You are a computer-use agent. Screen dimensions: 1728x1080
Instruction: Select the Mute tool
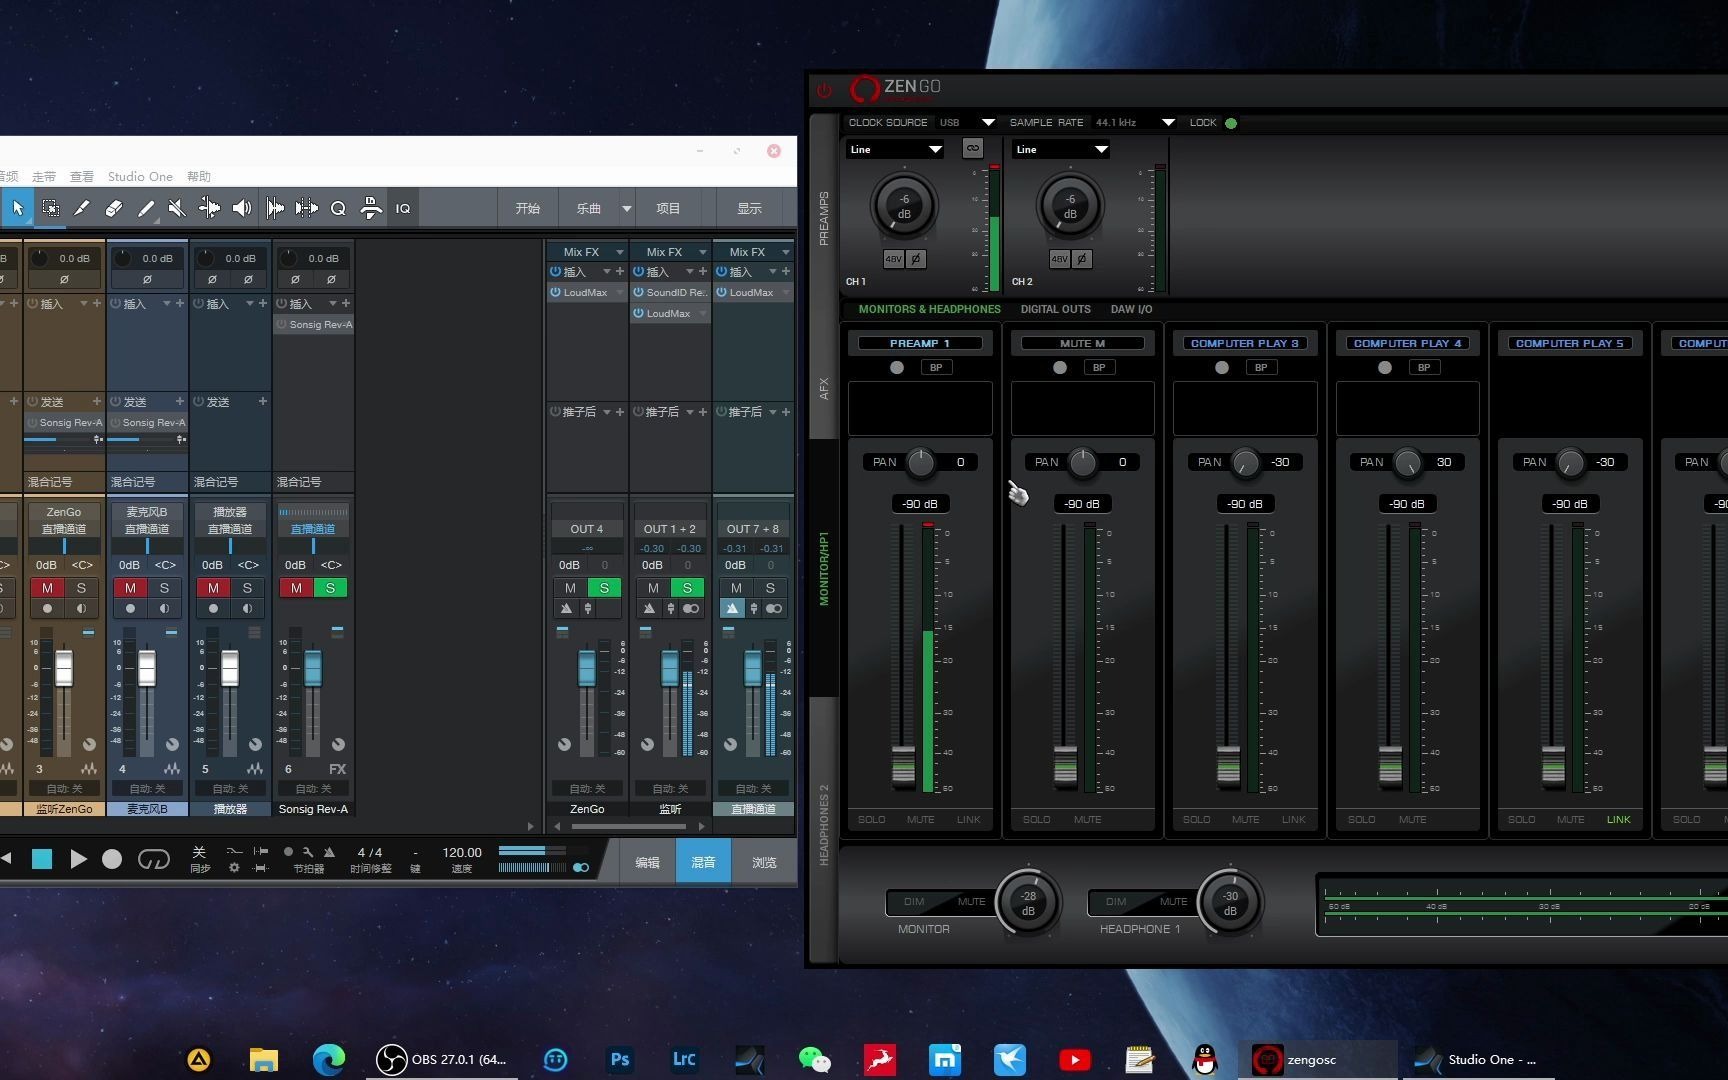click(x=177, y=208)
